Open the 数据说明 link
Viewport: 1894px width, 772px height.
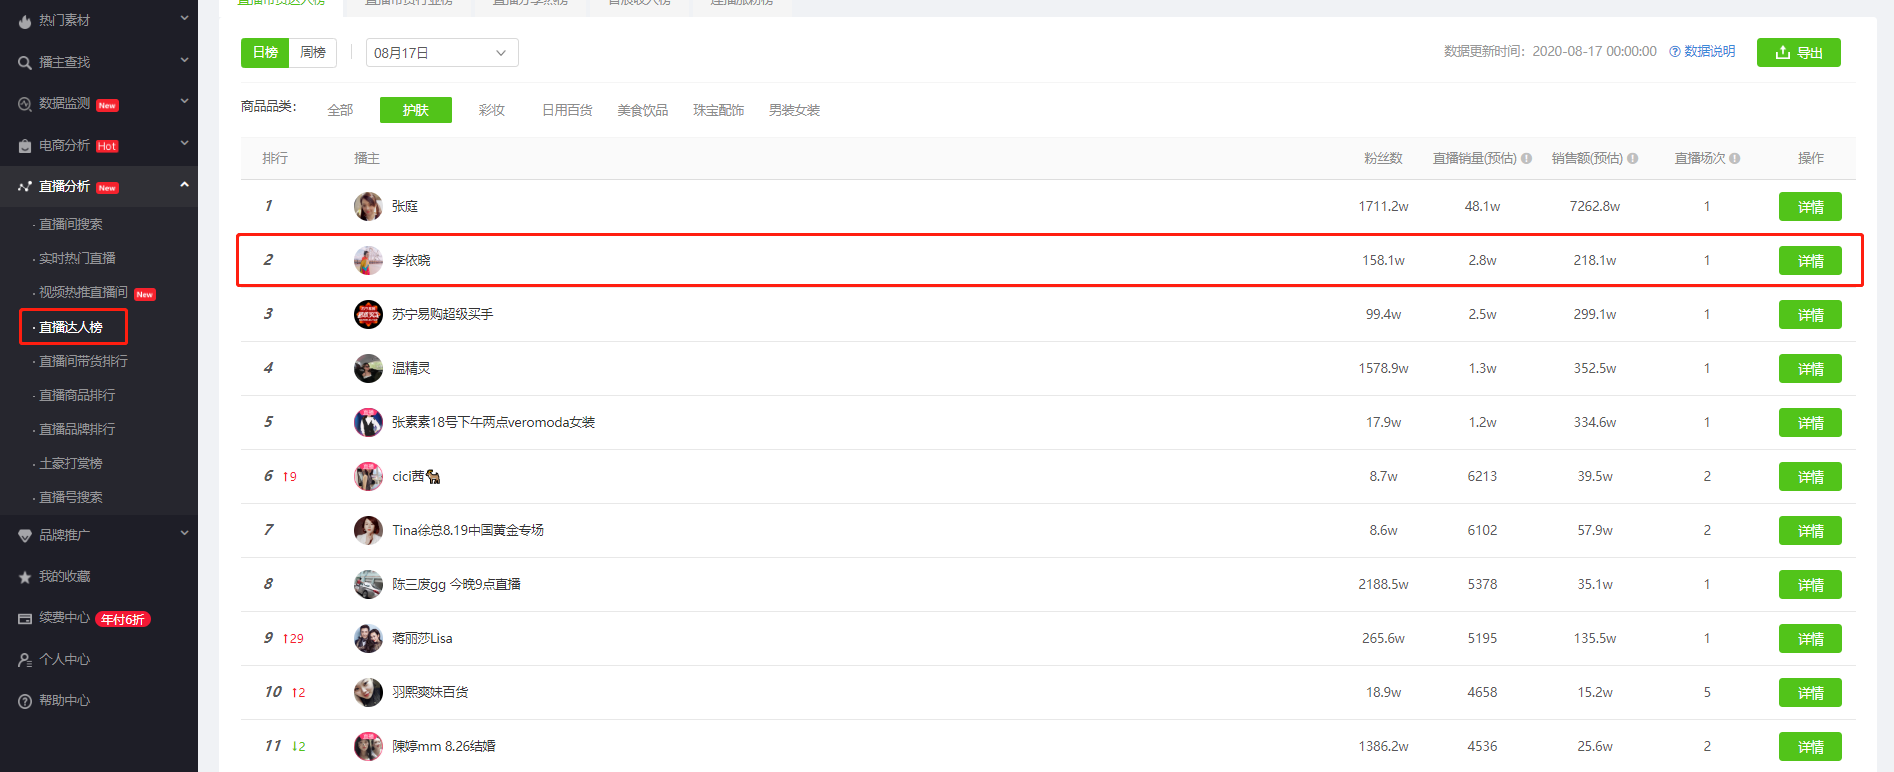tap(1702, 51)
